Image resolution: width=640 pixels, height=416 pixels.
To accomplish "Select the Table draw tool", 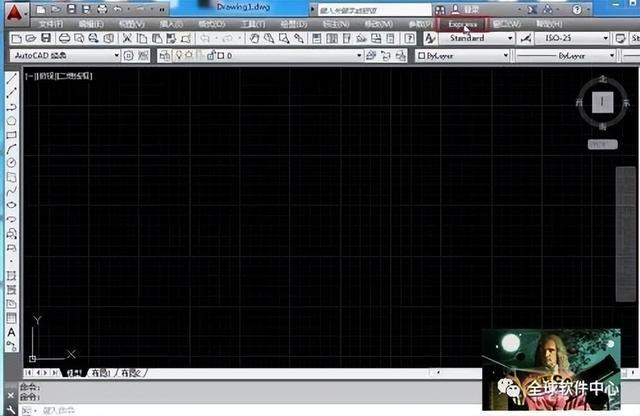I will pos(11,318).
